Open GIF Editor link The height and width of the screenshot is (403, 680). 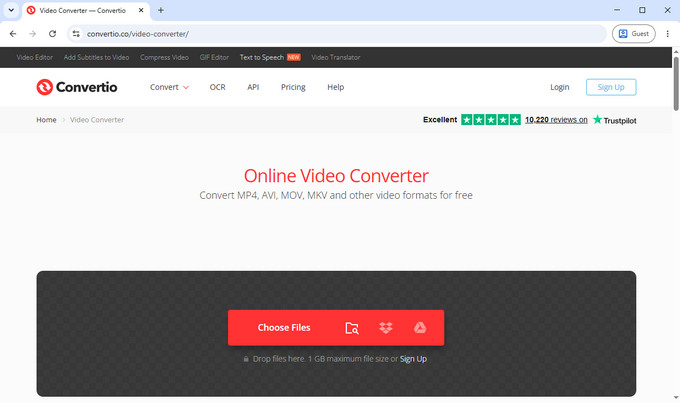(214, 57)
